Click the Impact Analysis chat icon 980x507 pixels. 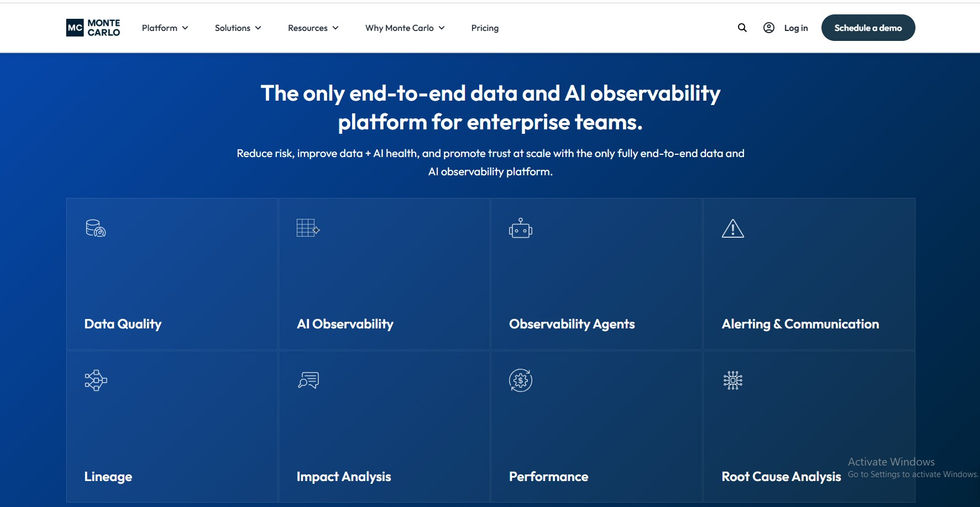[x=308, y=380]
